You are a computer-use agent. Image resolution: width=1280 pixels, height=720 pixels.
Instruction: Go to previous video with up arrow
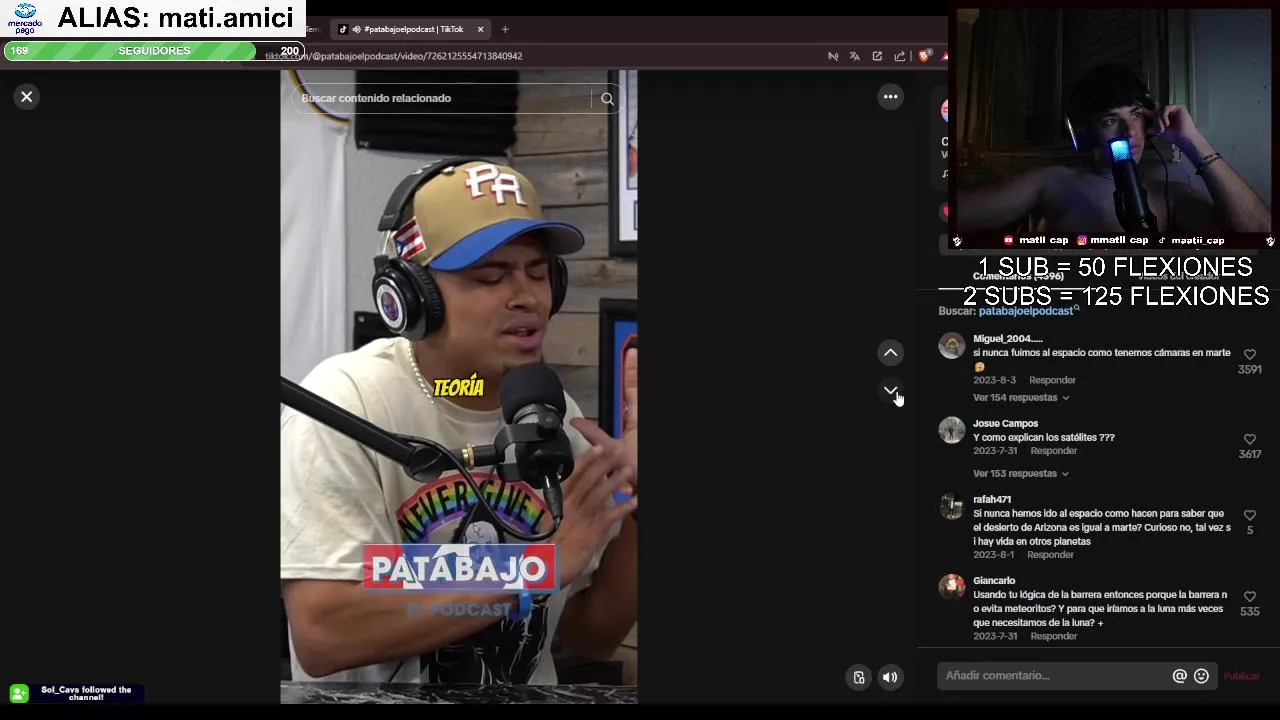(890, 352)
